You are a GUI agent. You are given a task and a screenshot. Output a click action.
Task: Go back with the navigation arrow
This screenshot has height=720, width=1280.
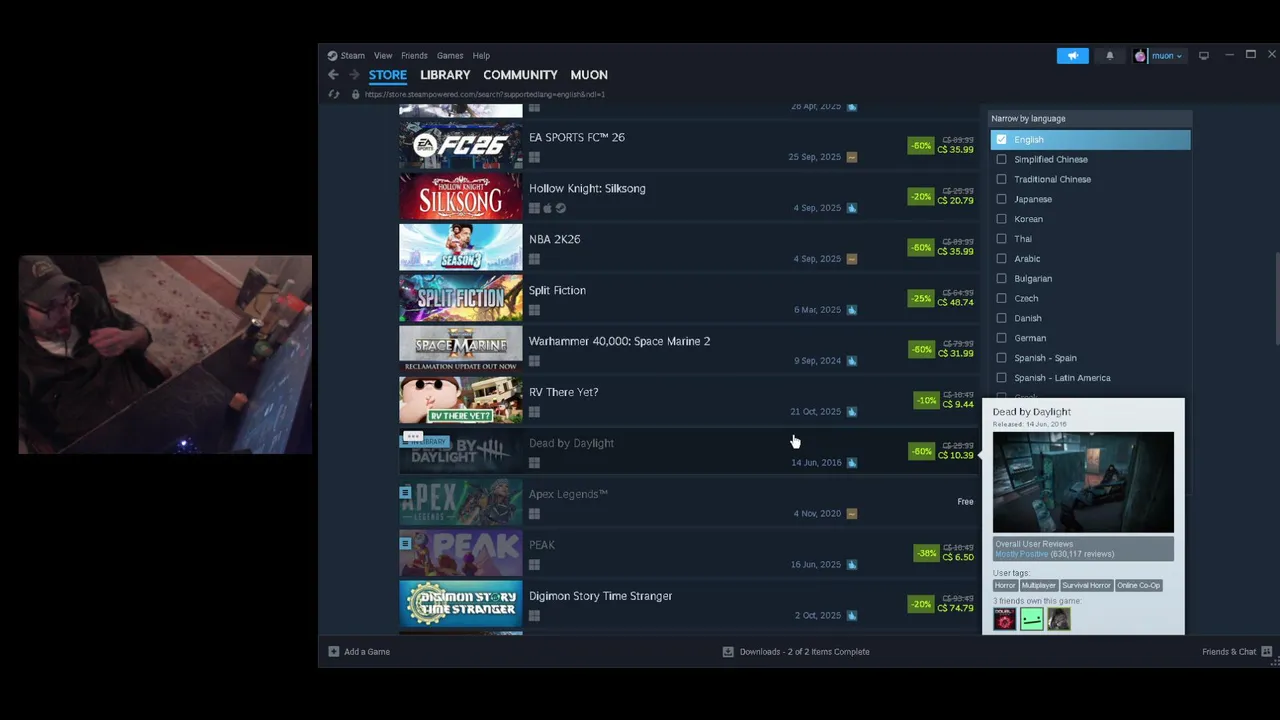click(333, 75)
